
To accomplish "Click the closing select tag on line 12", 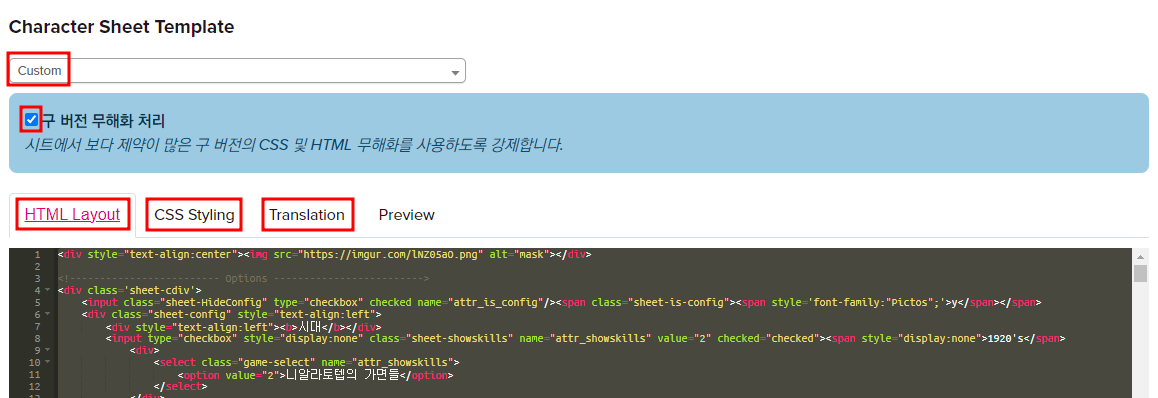I will click(x=180, y=386).
